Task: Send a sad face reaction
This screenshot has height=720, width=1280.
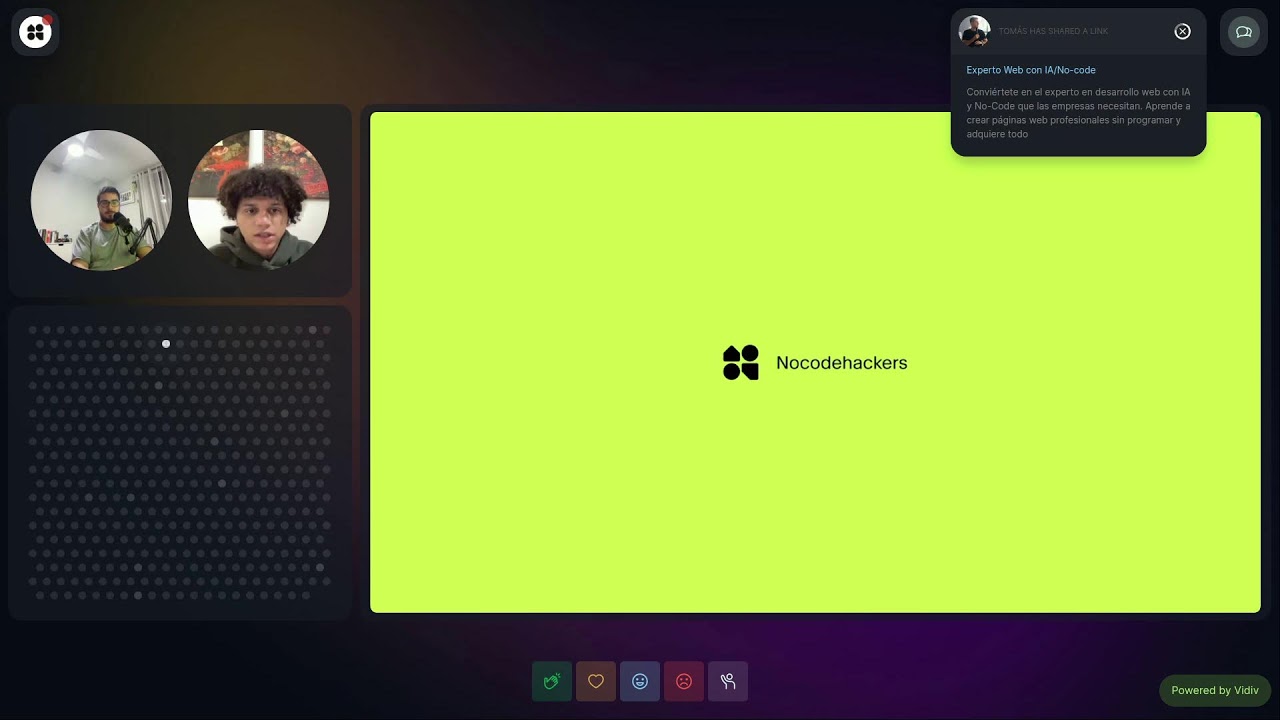Action: point(684,682)
